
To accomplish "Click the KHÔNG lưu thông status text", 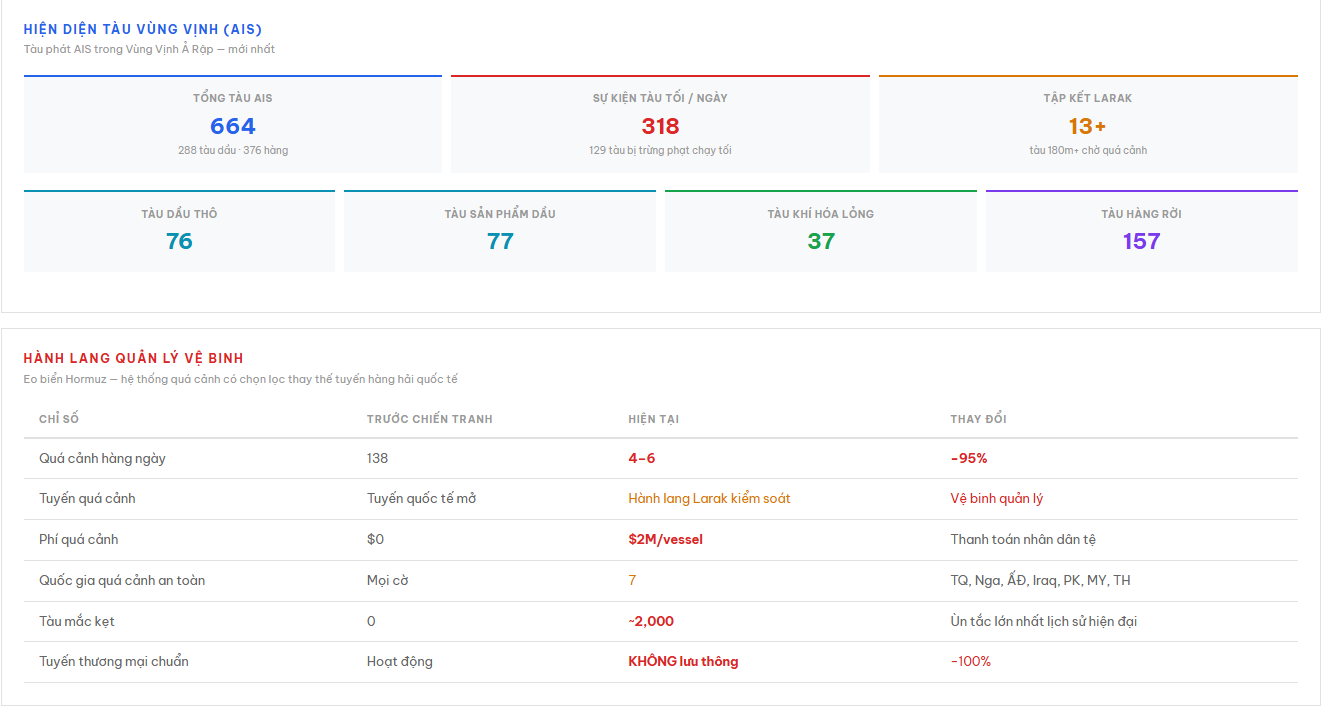I will 683,661.
